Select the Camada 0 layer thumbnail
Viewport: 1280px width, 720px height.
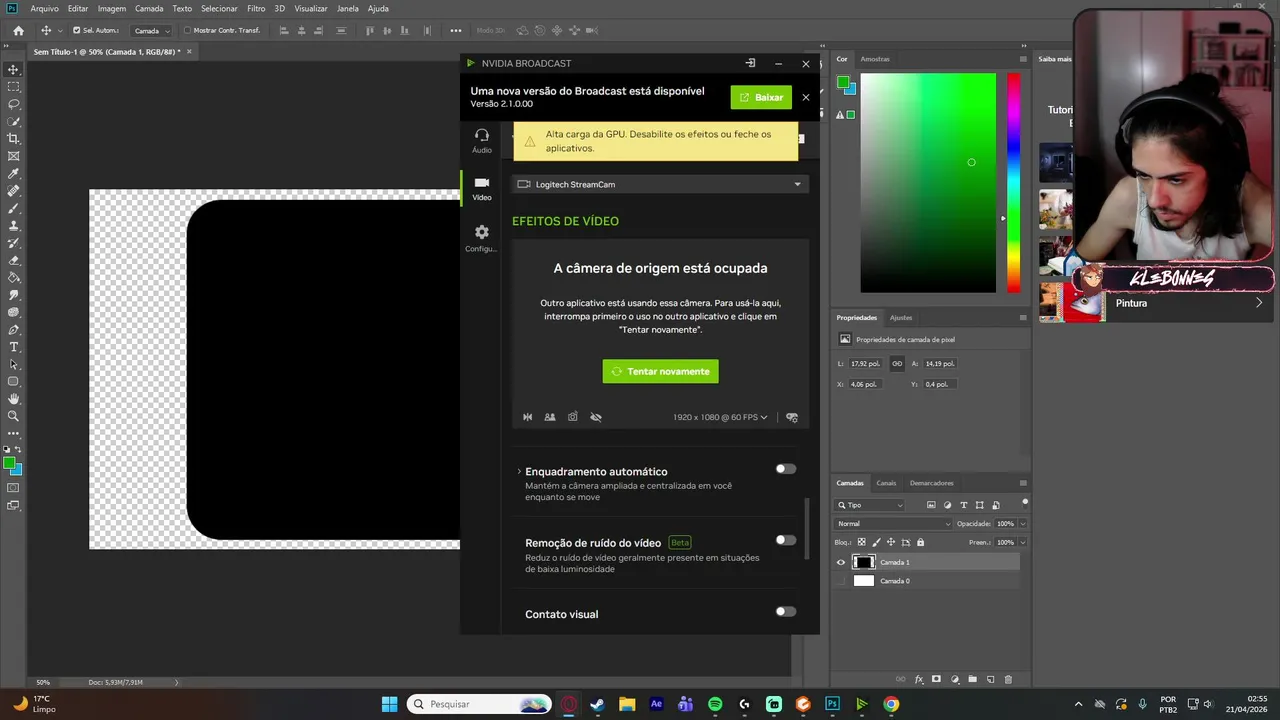863,581
